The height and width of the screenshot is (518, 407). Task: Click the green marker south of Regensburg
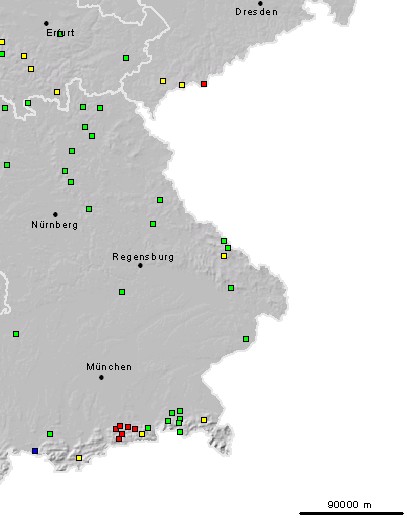(122, 292)
